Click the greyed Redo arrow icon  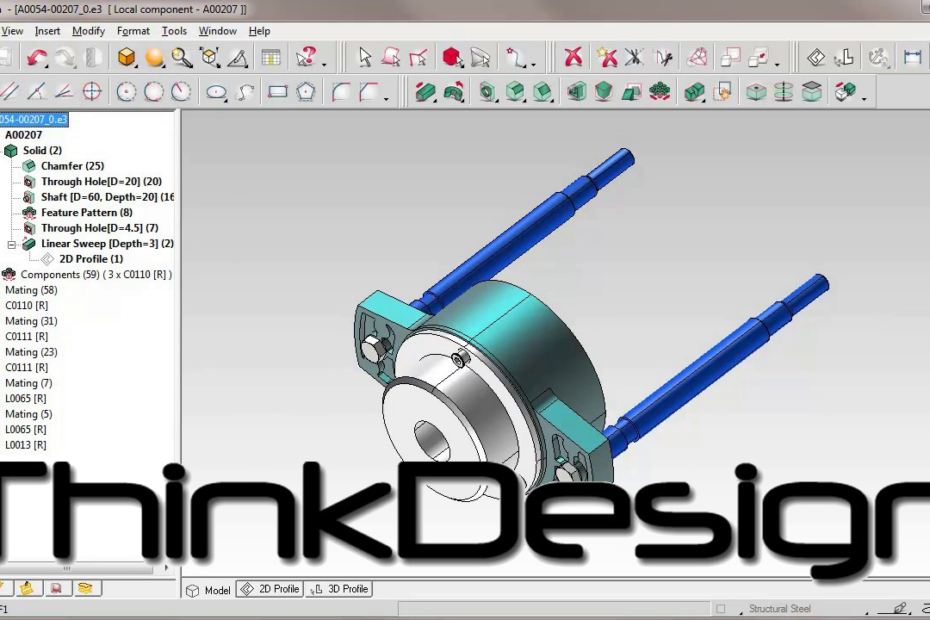click(x=65, y=57)
